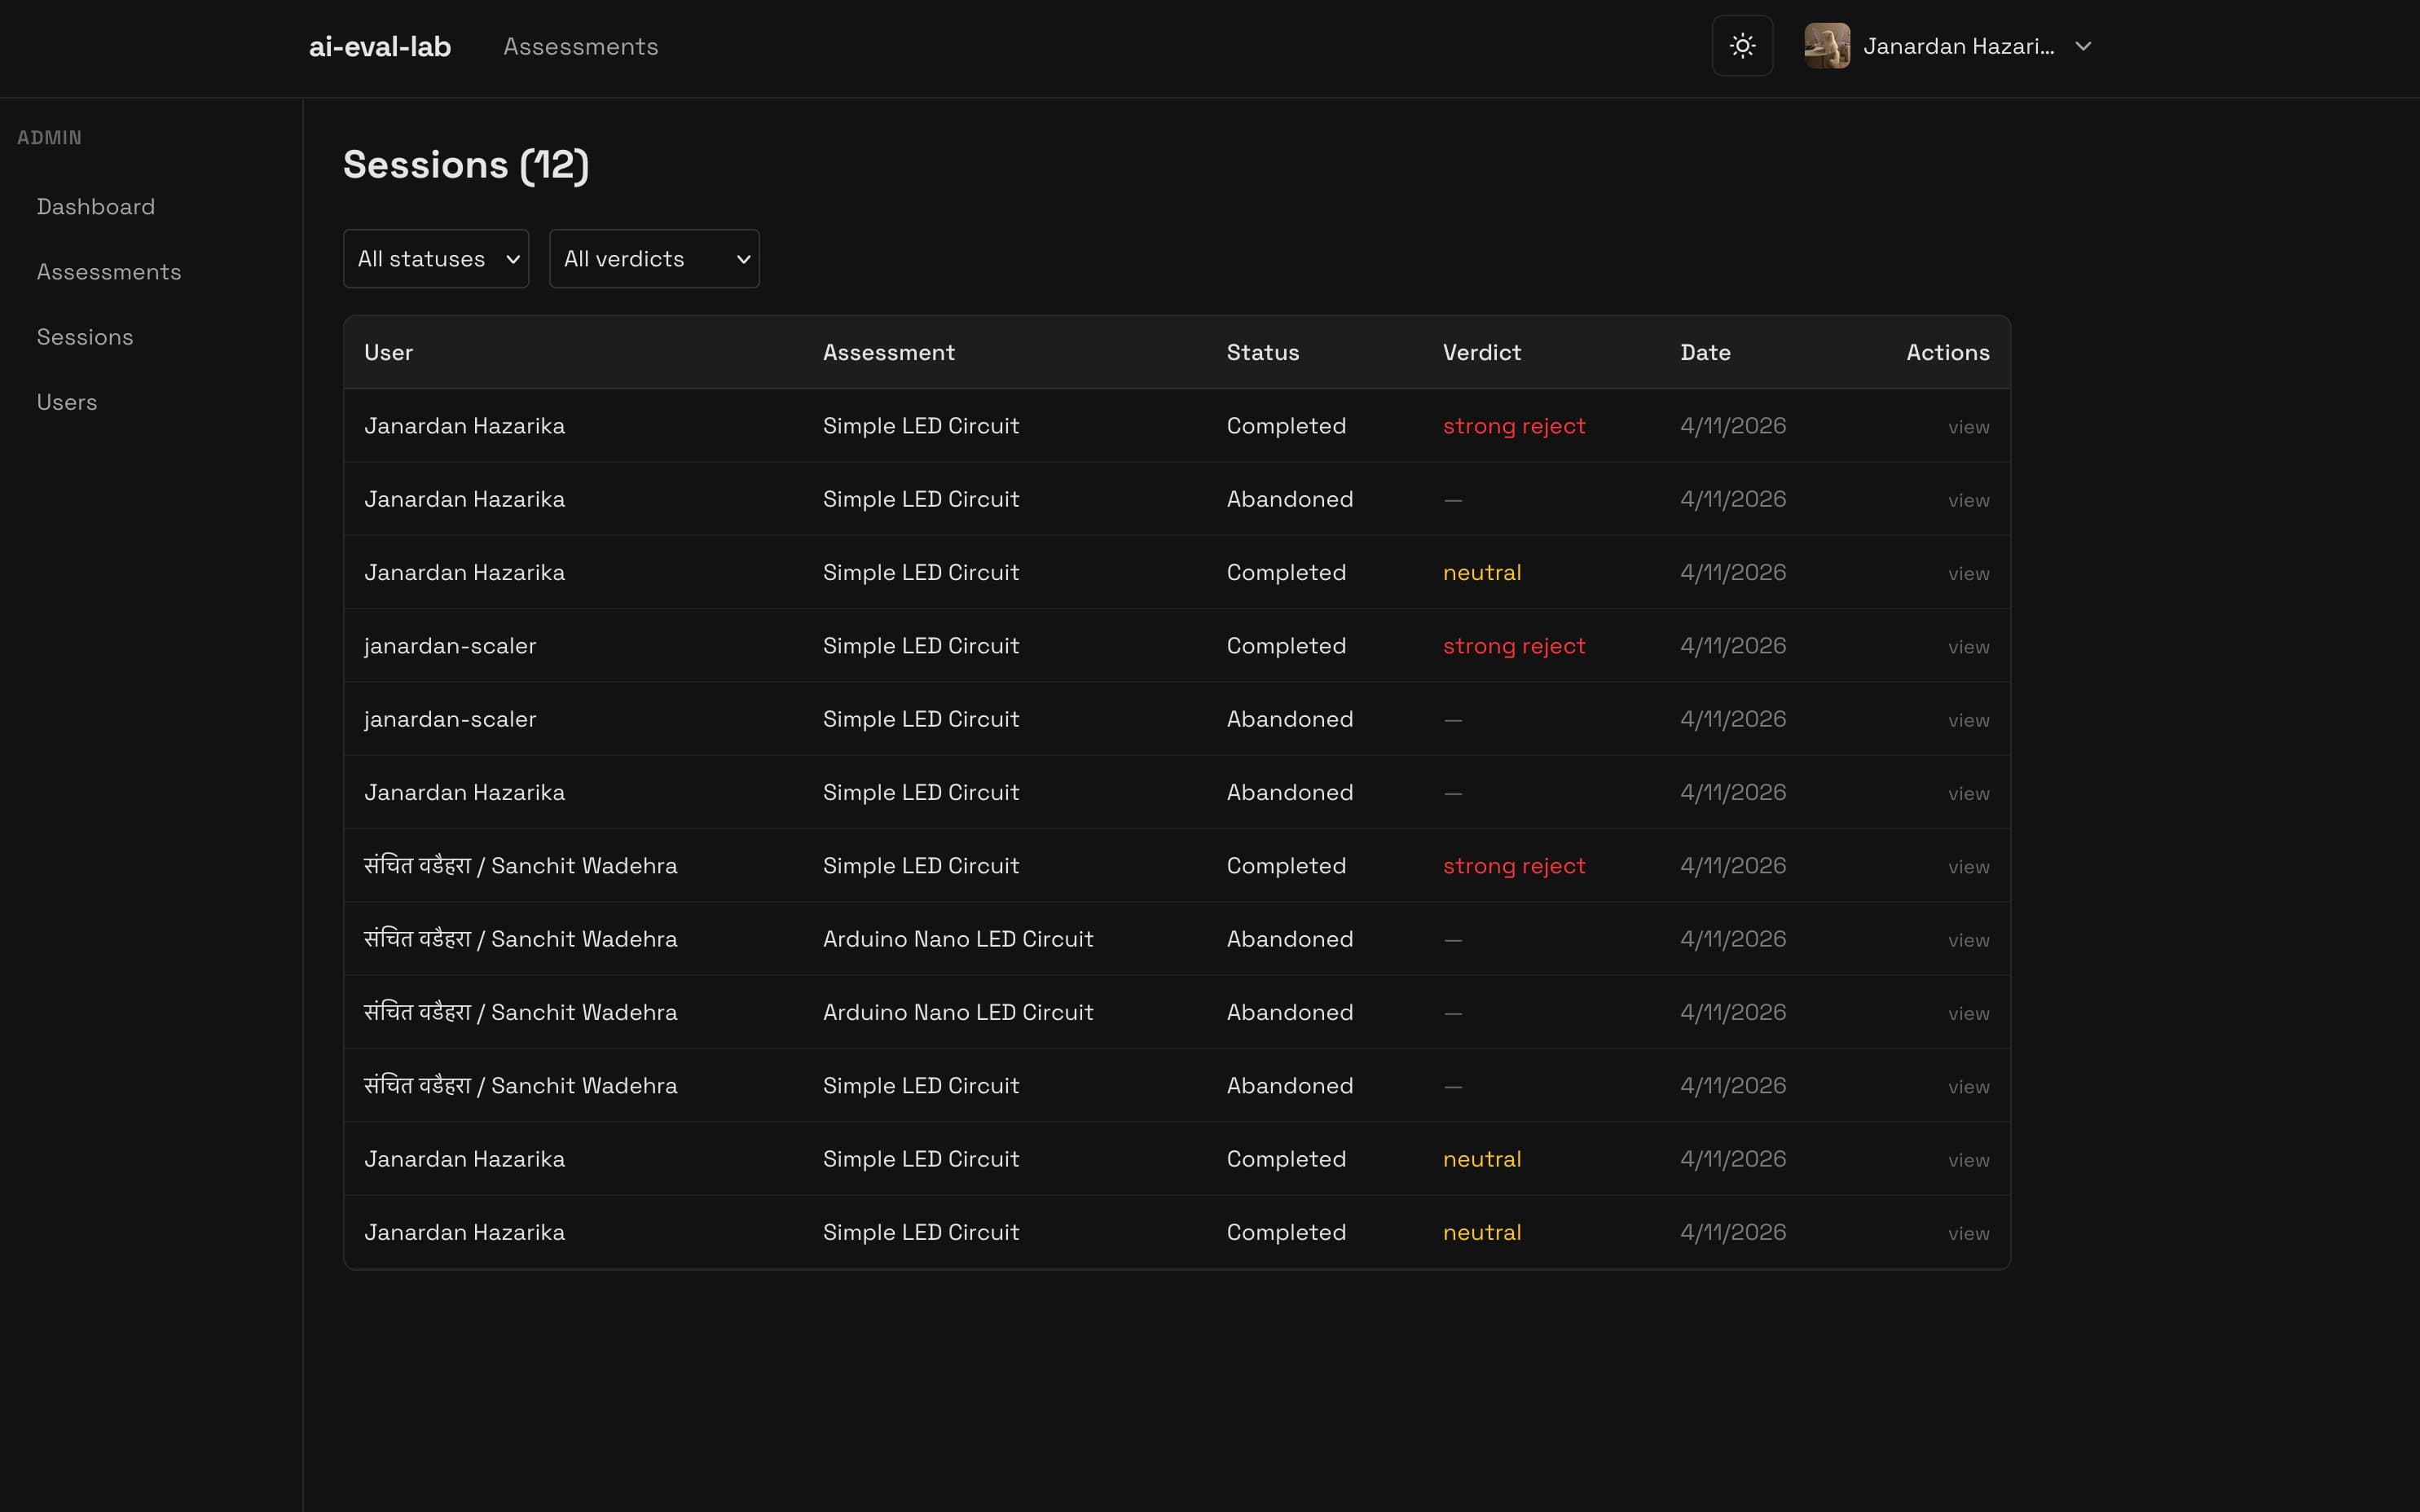Viewport: 2420px width, 1512px height.
Task: View the janardan-scaler Abandoned session
Action: click(1968, 720)
